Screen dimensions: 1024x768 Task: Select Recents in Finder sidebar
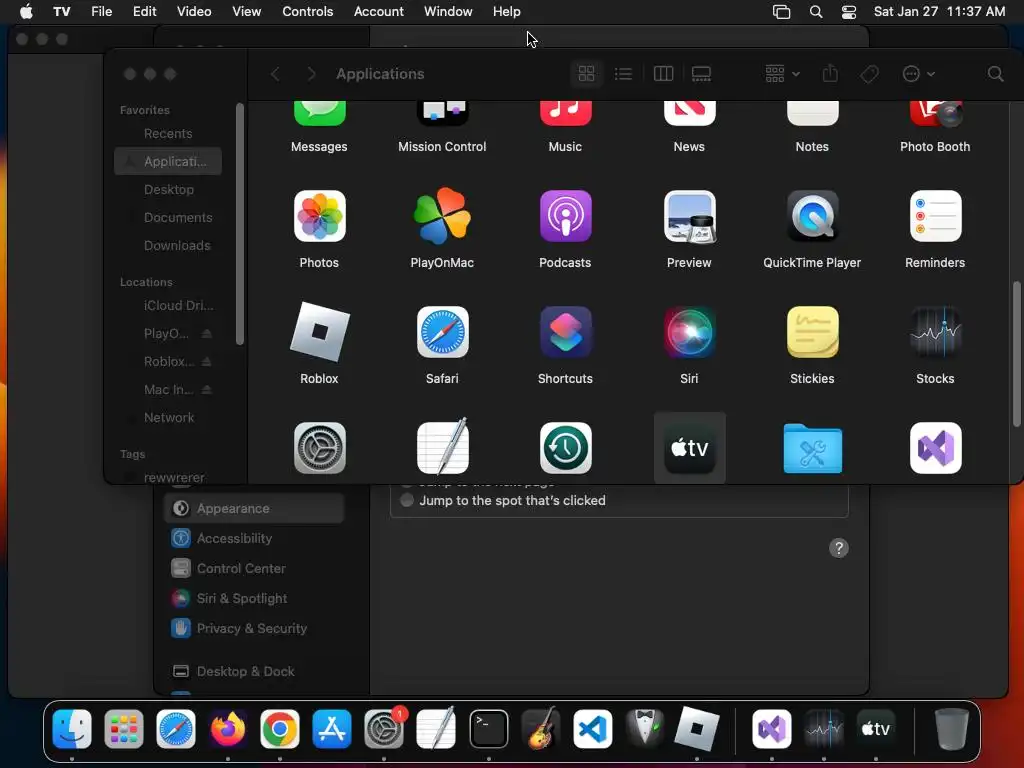168,133
